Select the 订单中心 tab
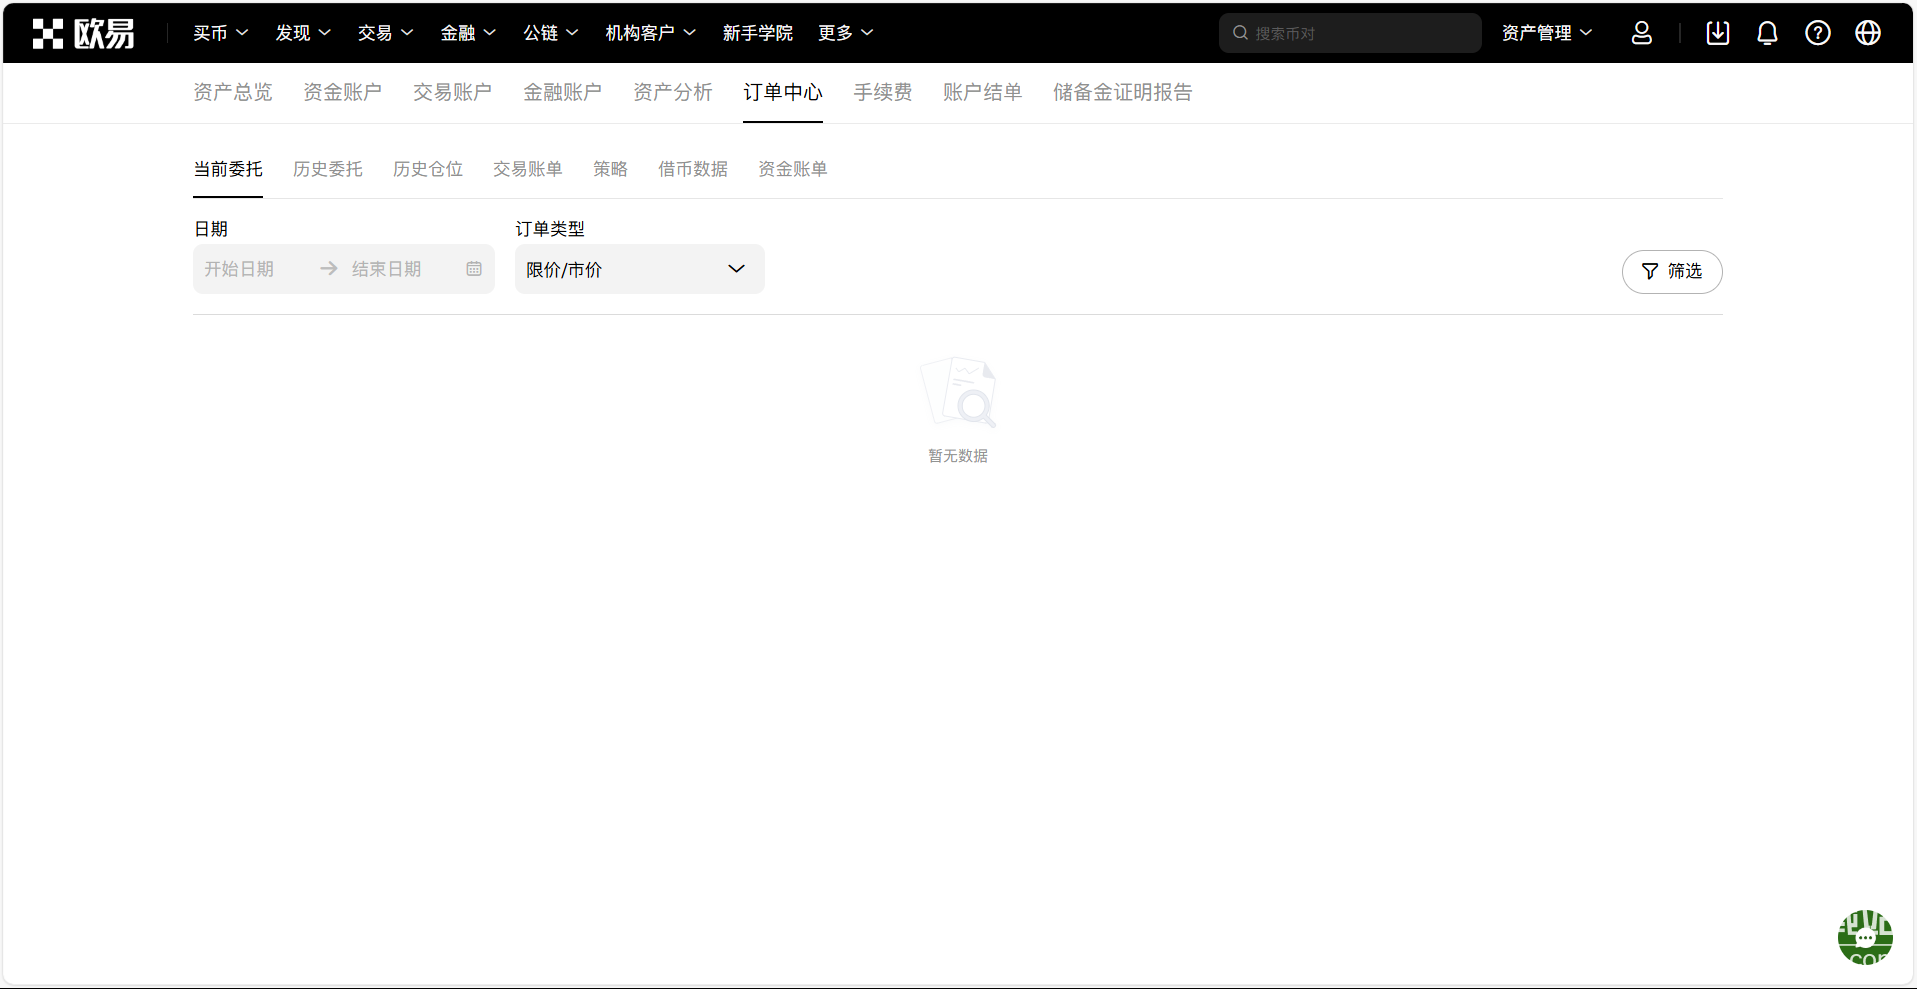The image size is (1917, 989). pos(783,92)
